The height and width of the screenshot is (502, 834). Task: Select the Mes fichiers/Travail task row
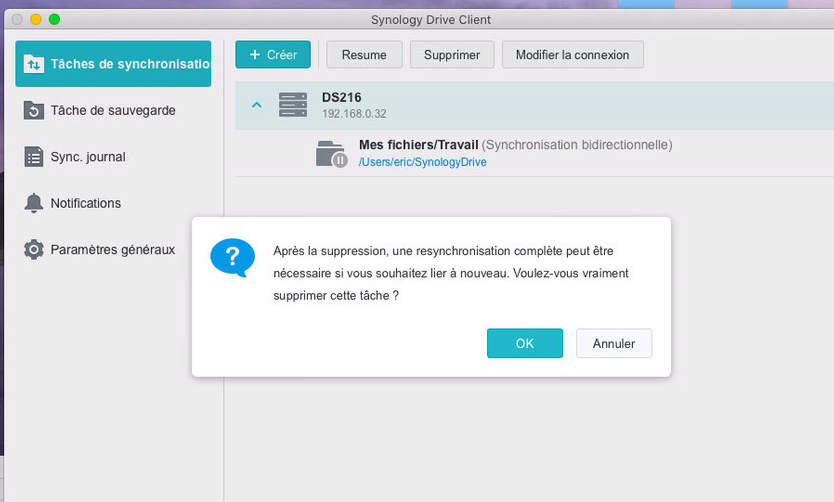point(535,153)
